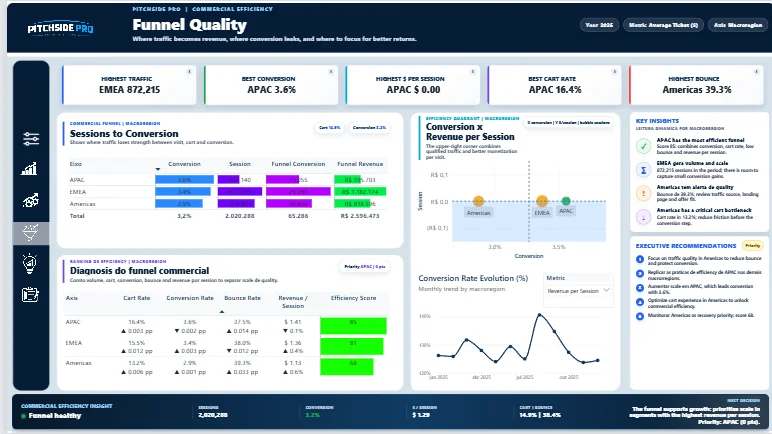This screenshot has width=772, height=434.
Task: Click peak point on Conversion Rate Evolution line
Action: [x=540, y=314]
